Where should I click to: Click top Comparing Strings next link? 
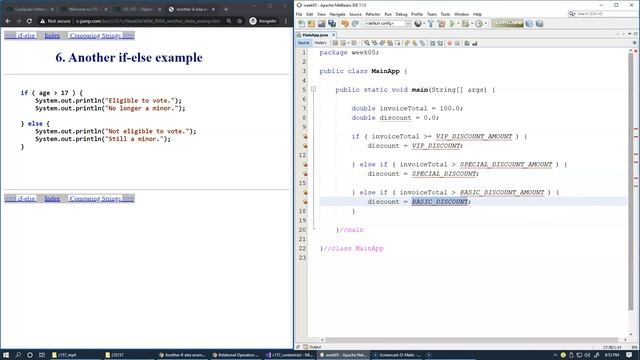click(x=101, y=36)
